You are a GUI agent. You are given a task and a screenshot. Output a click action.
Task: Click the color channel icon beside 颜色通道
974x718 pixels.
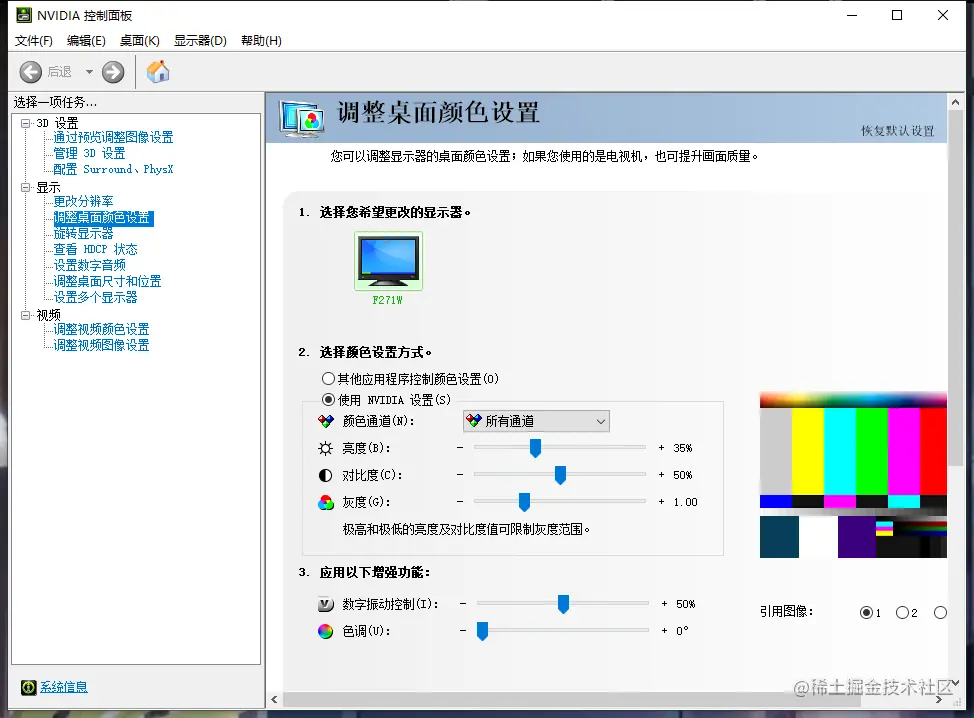[x=325, y=421]
